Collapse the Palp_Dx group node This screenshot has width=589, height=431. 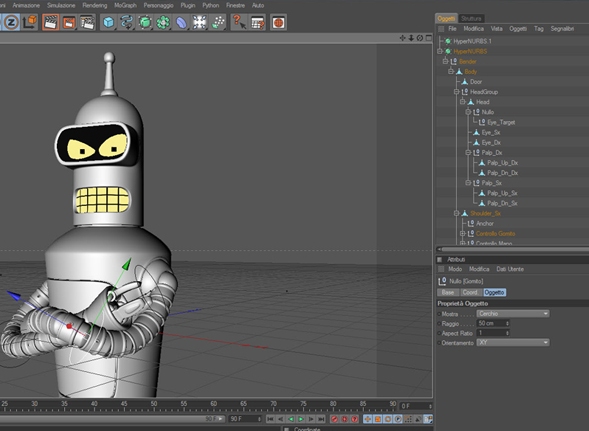click(x=468, y=153)
